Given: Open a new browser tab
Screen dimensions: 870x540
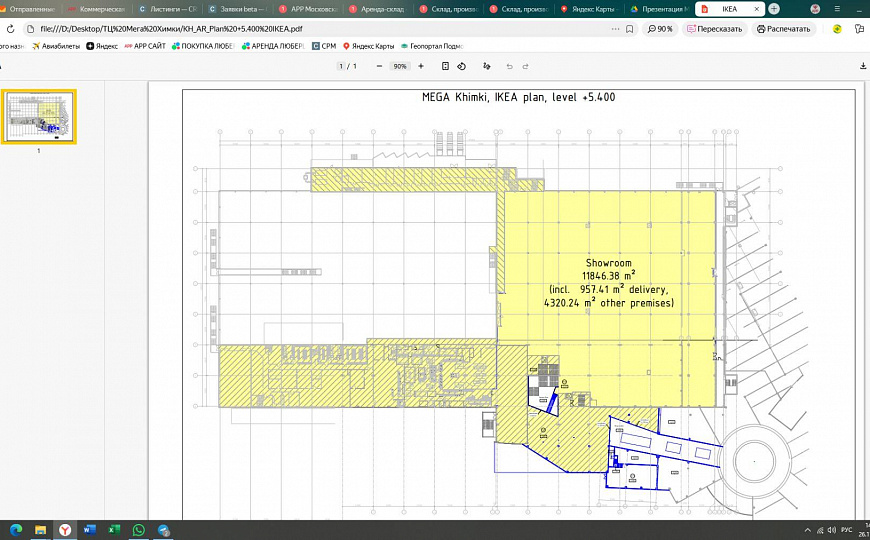Looking at the screenshot, I should pyautogui.click(x=773, y=9).
